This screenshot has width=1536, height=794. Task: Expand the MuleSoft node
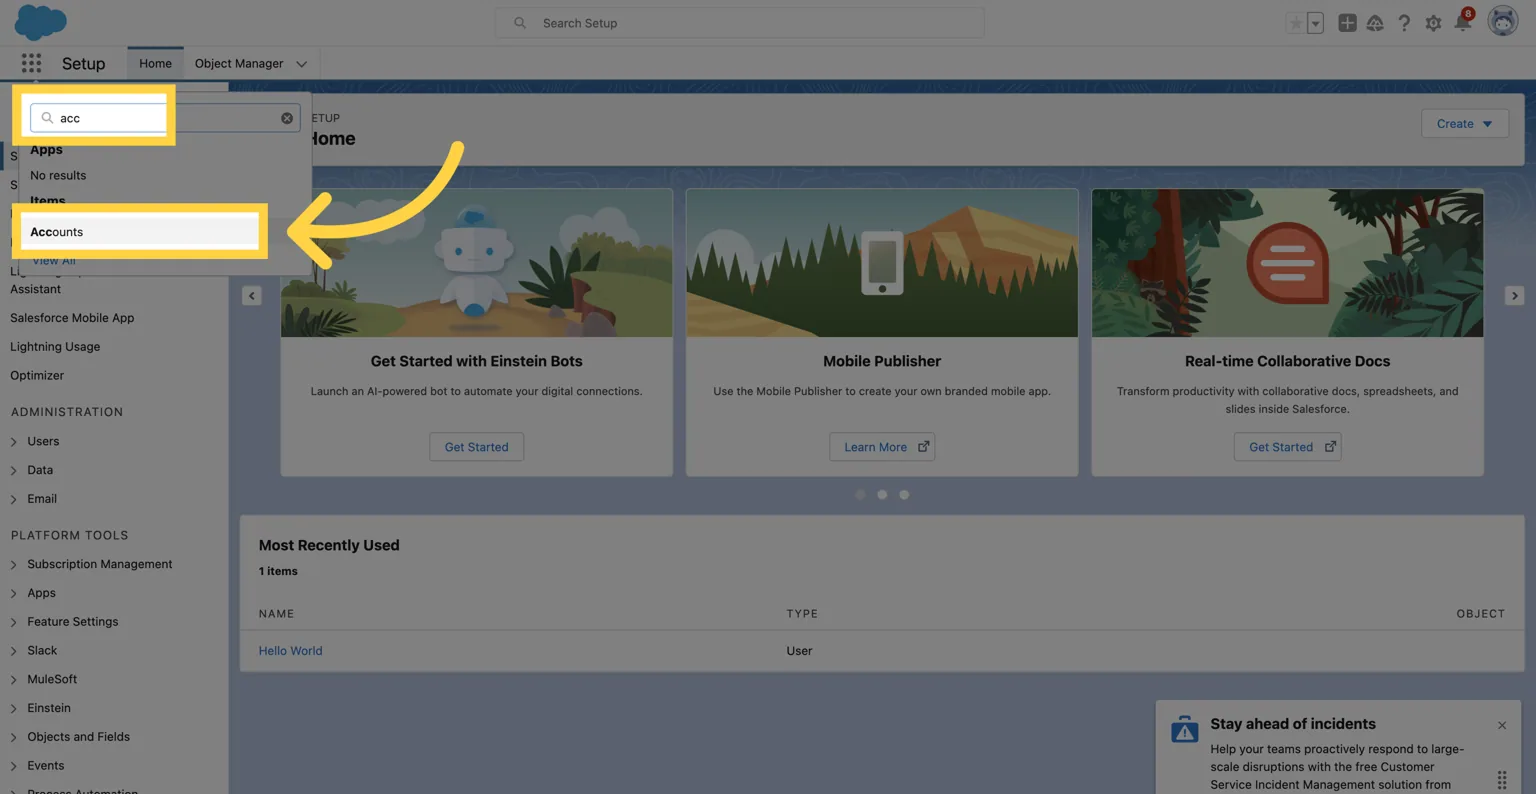(14, 680)
